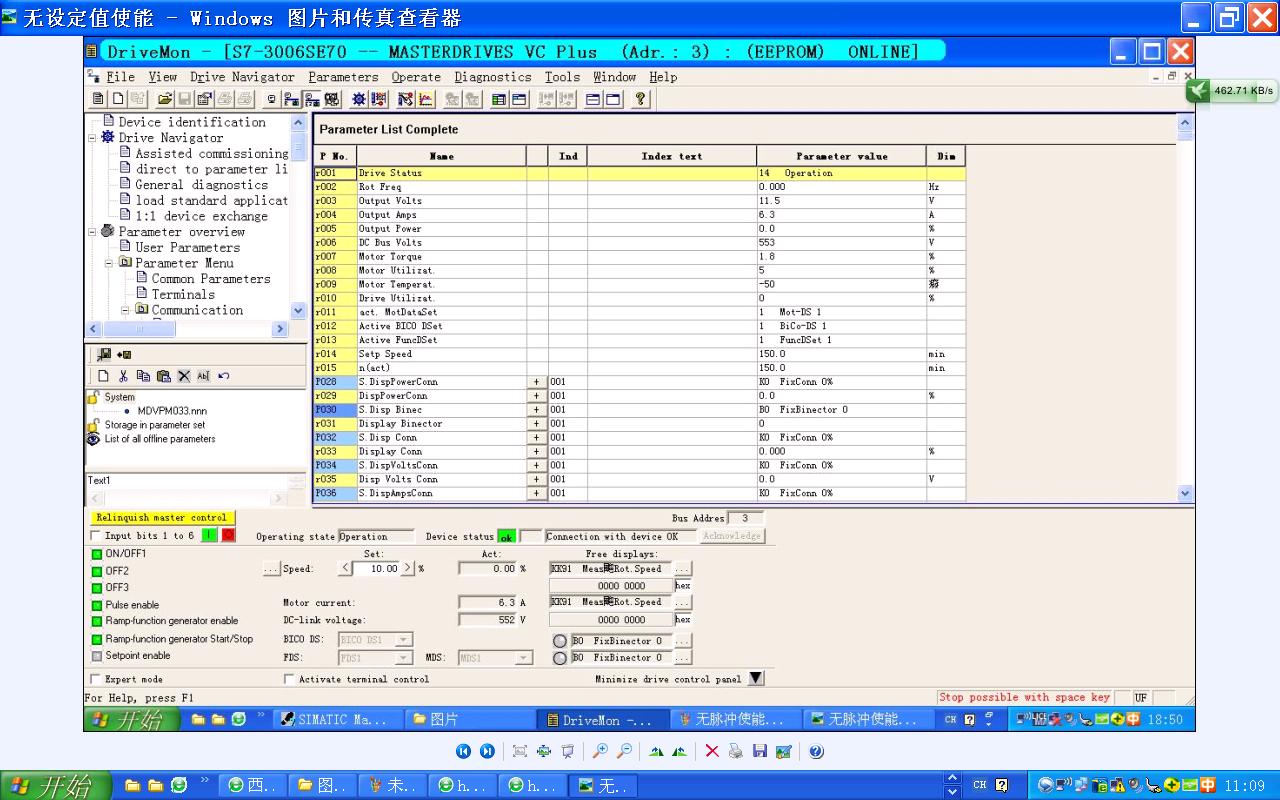Go to next image in the picture viewer
Screen dimensions: 1280x800
[x=487, y=751]
